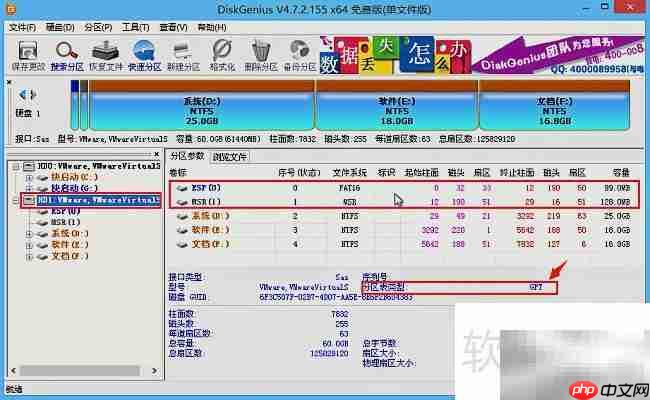
Task: Click the 格式化 format icon
Action: (x=222, y=51)
